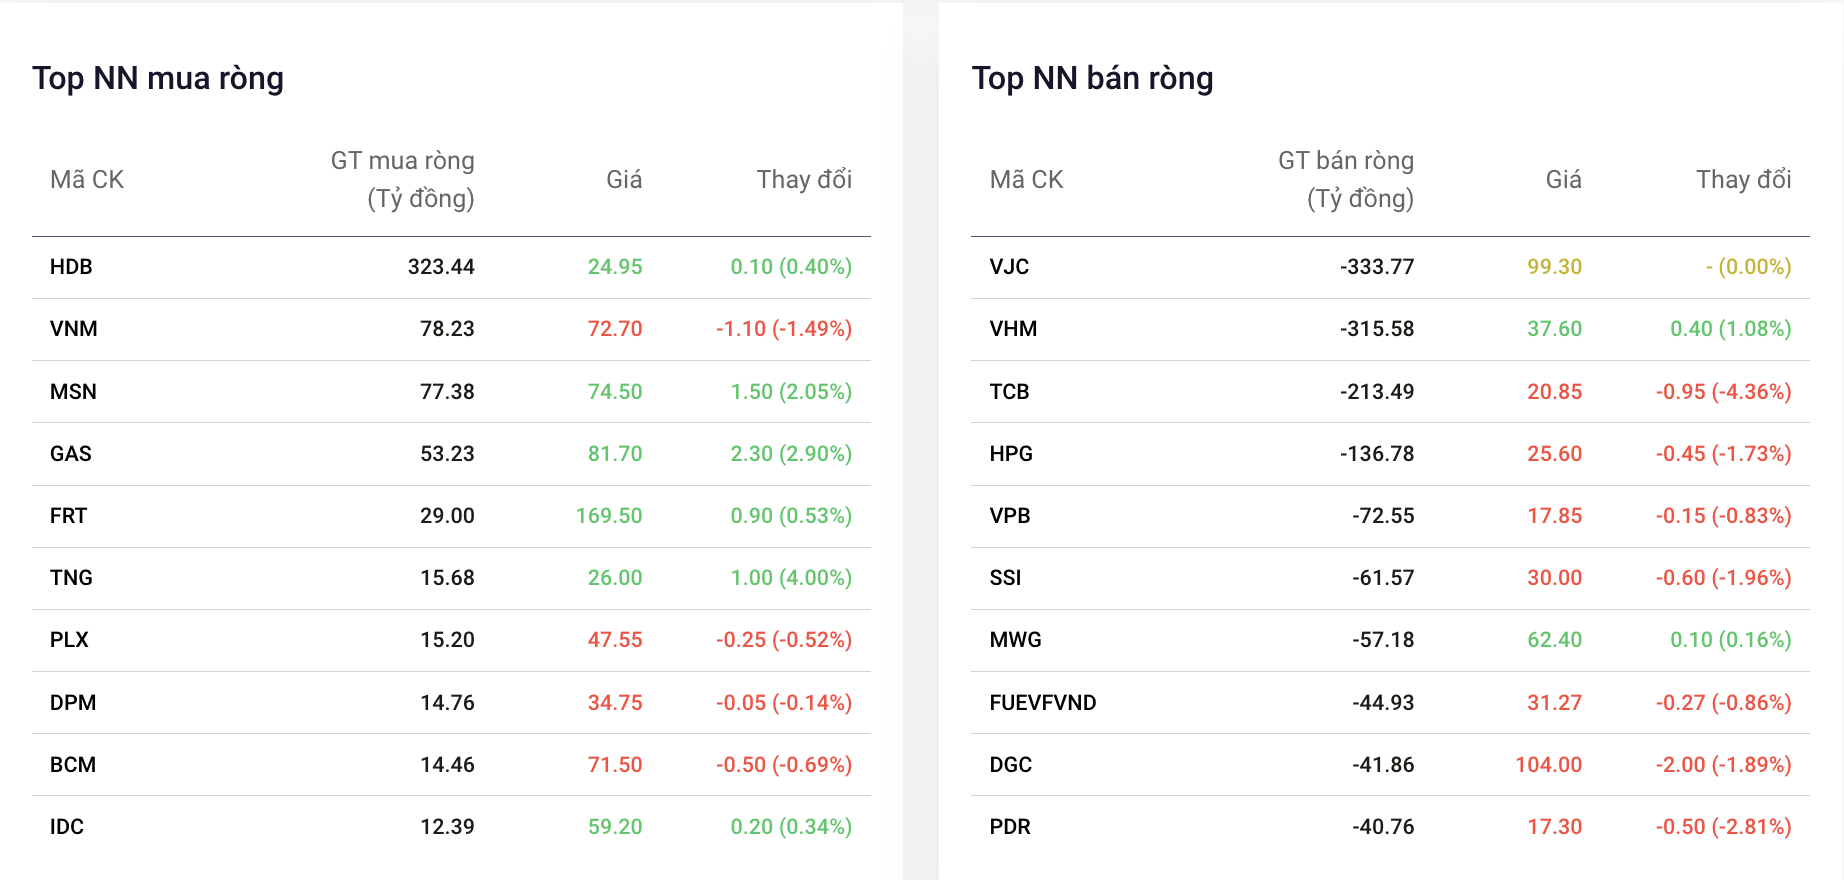
Task: Click change -2.00 (-1.89%)
Action: click(x=1723, y=765)
